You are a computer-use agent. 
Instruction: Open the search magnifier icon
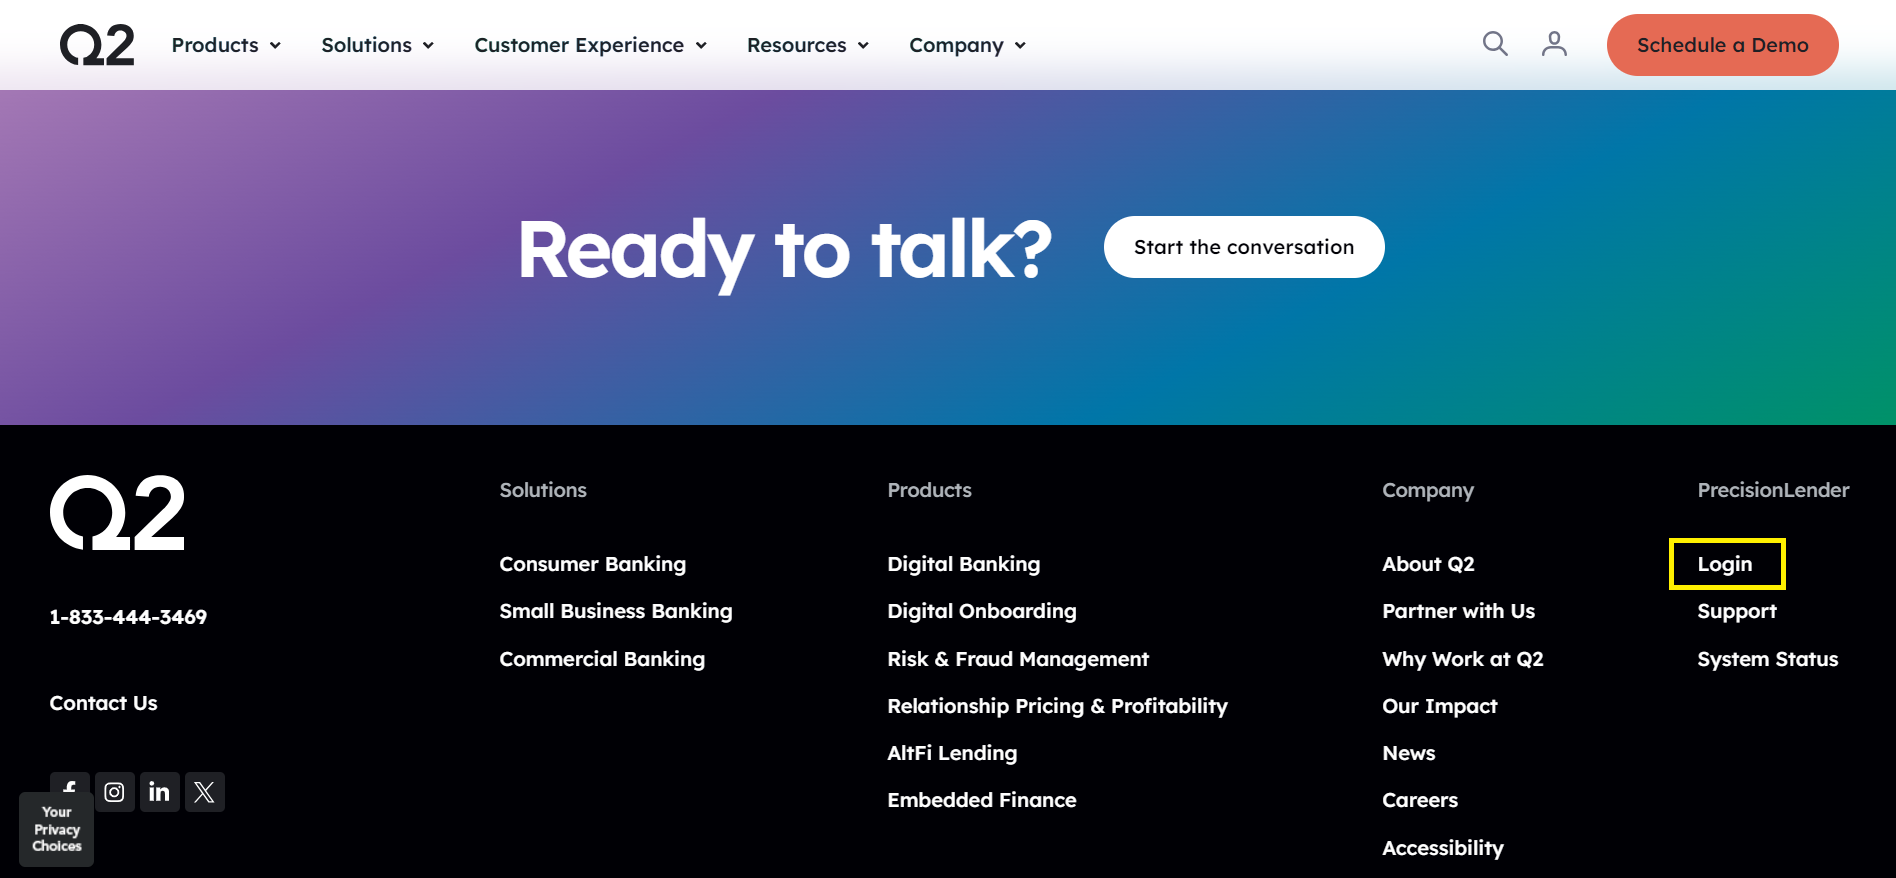pyautogui.click(x=1494, y=43)
